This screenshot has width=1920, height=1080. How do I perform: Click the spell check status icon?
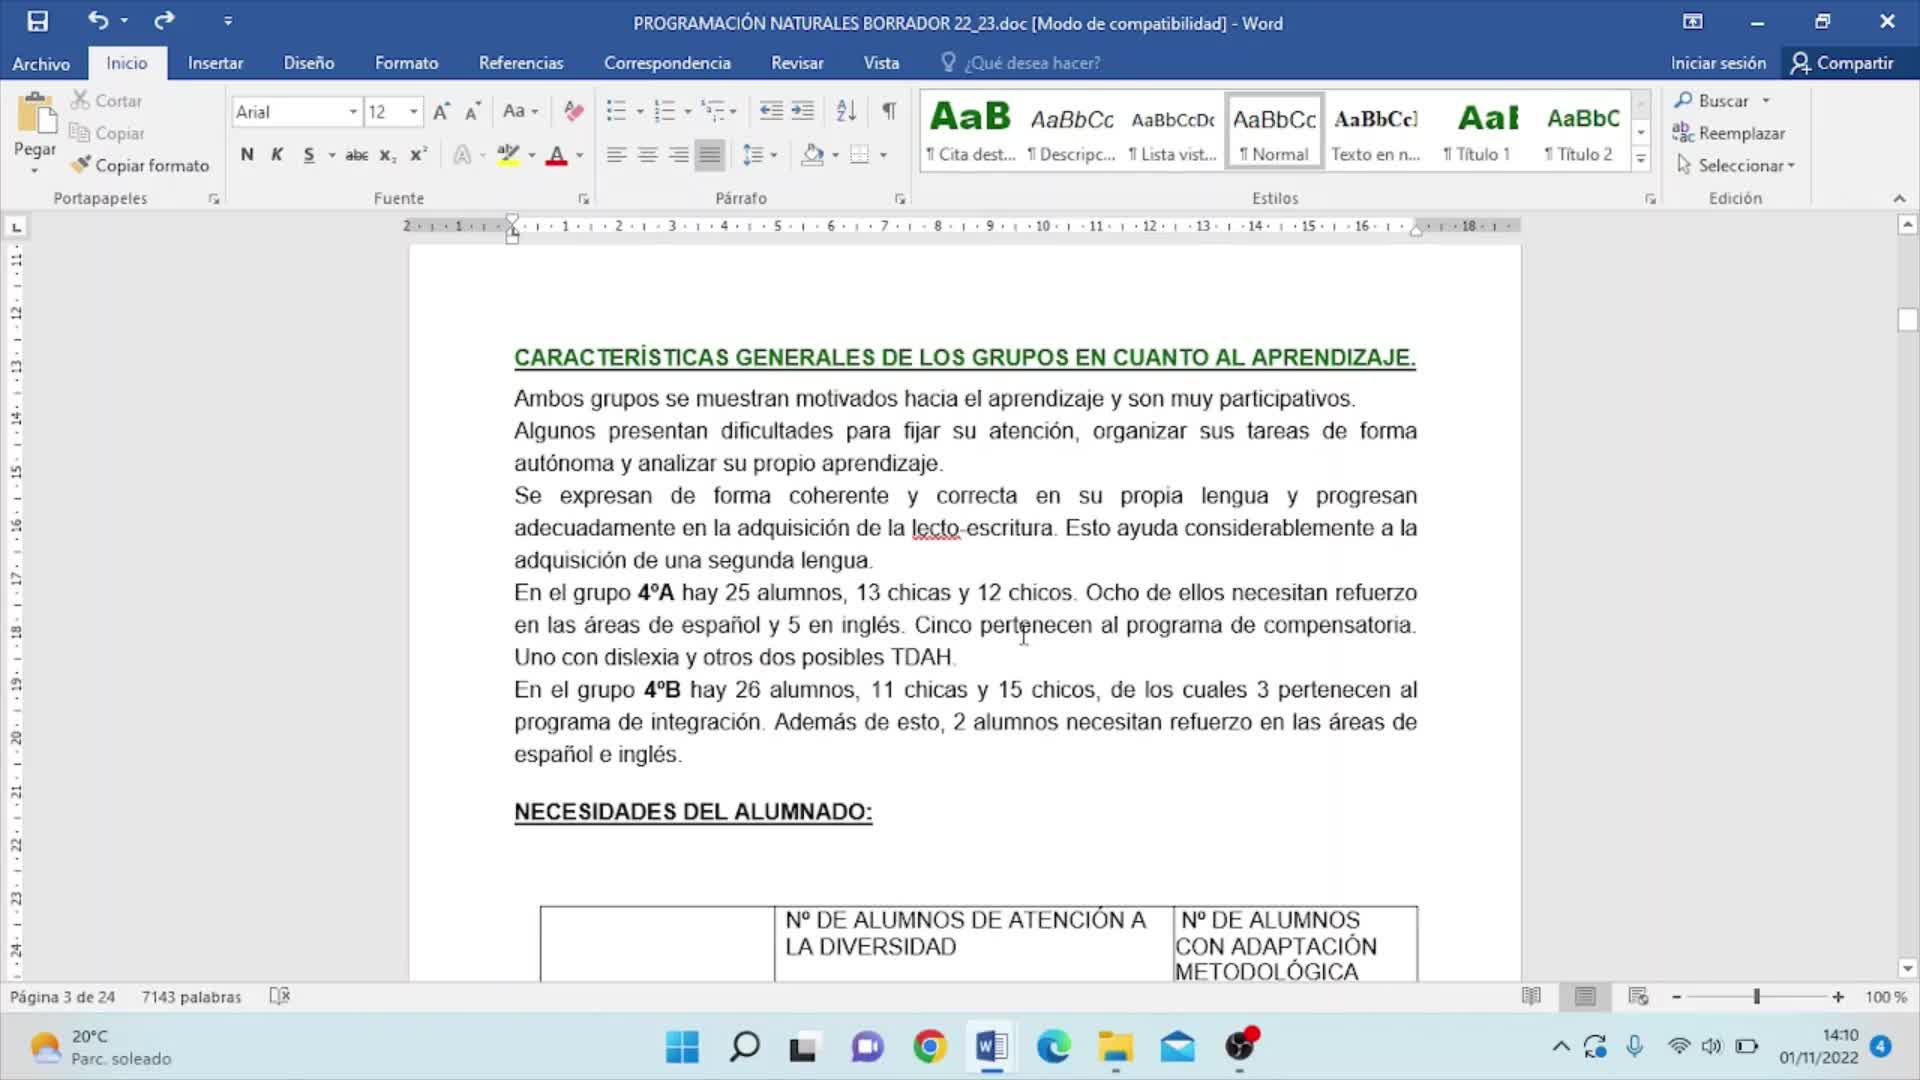280,996
